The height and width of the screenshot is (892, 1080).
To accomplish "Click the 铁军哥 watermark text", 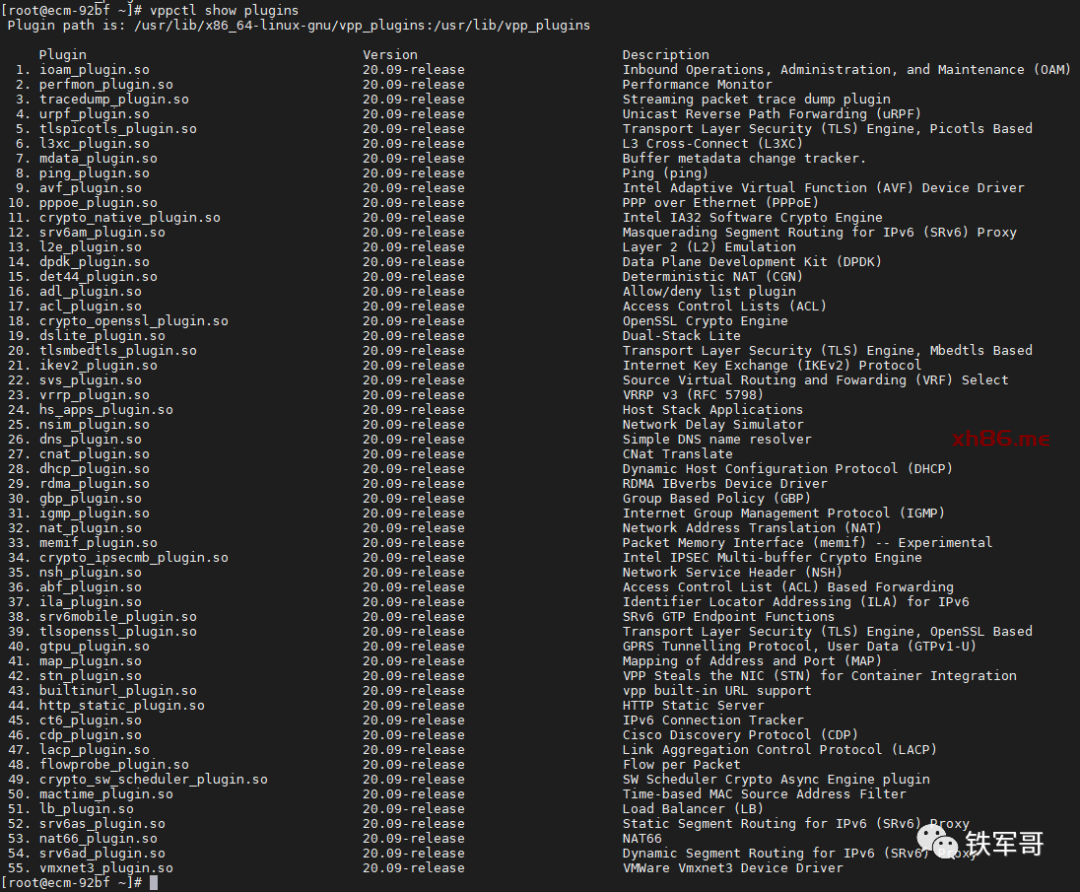I will 1005,843.
